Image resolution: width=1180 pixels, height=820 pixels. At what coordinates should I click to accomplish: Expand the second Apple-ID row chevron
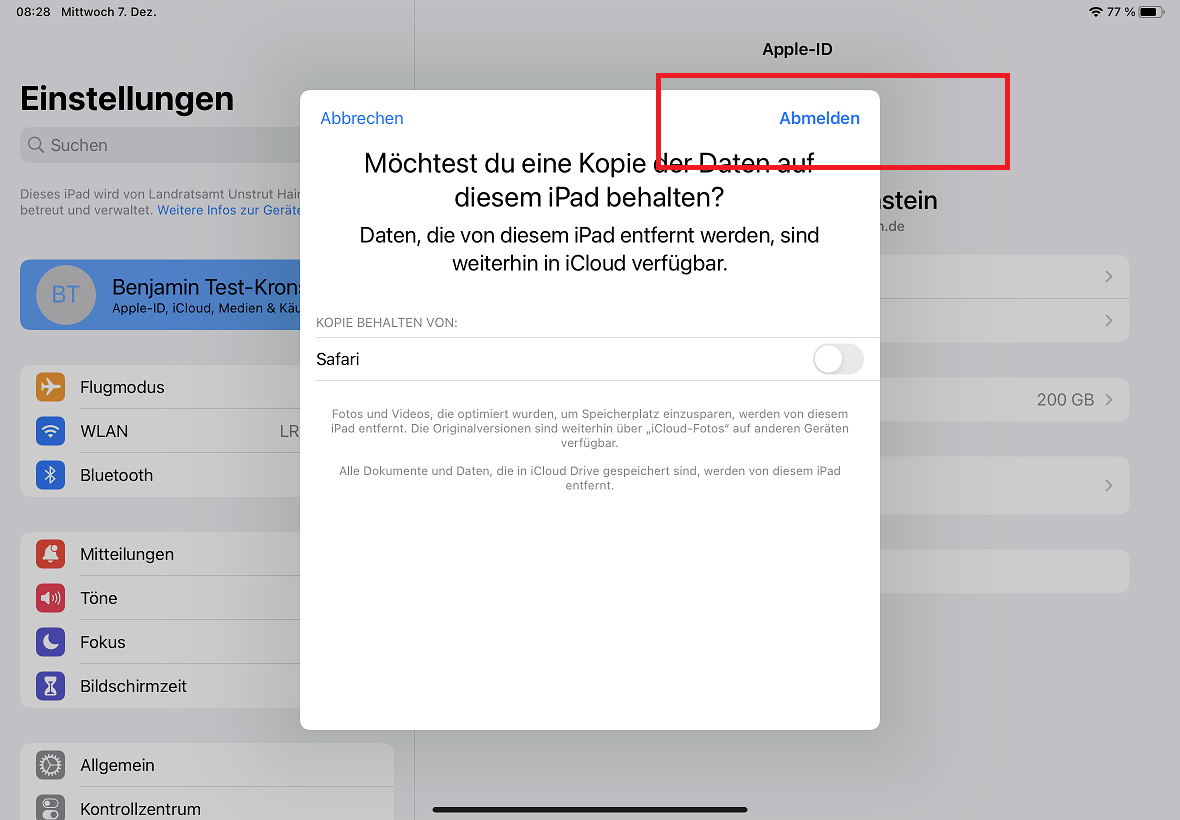(x=1109, y=320)
